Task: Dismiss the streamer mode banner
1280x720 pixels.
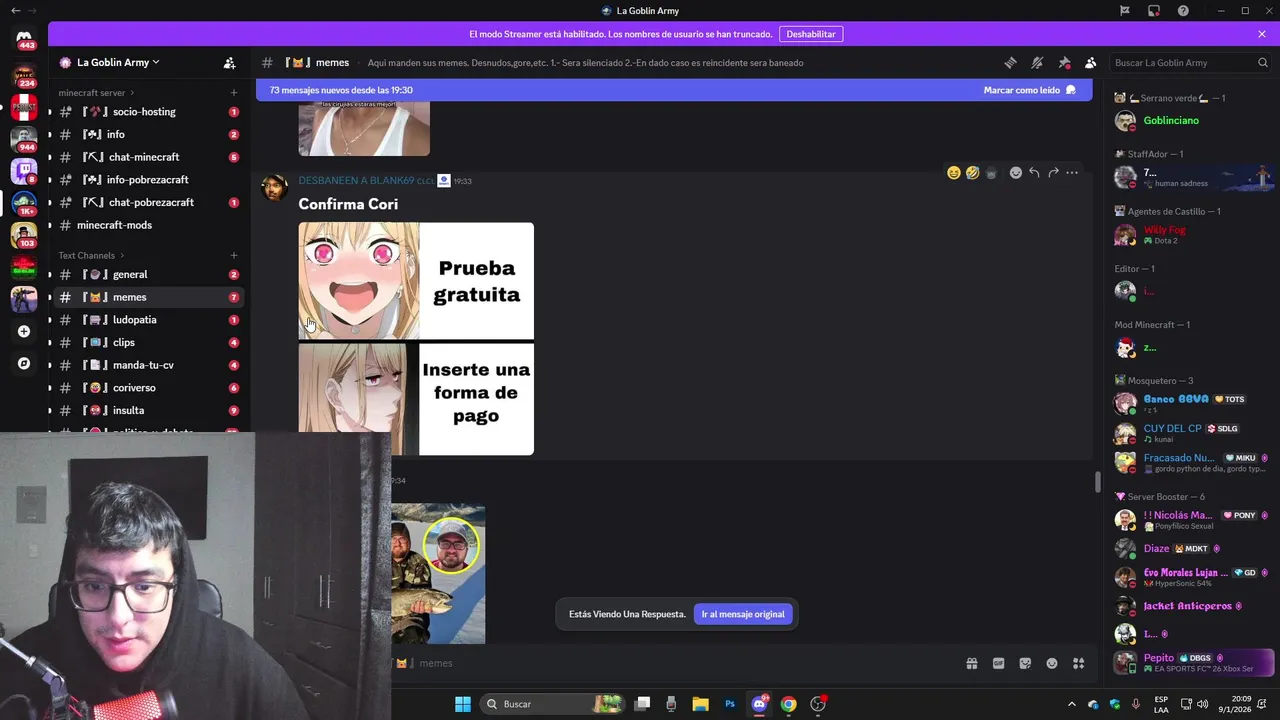Action: (x=1262, y=34)
